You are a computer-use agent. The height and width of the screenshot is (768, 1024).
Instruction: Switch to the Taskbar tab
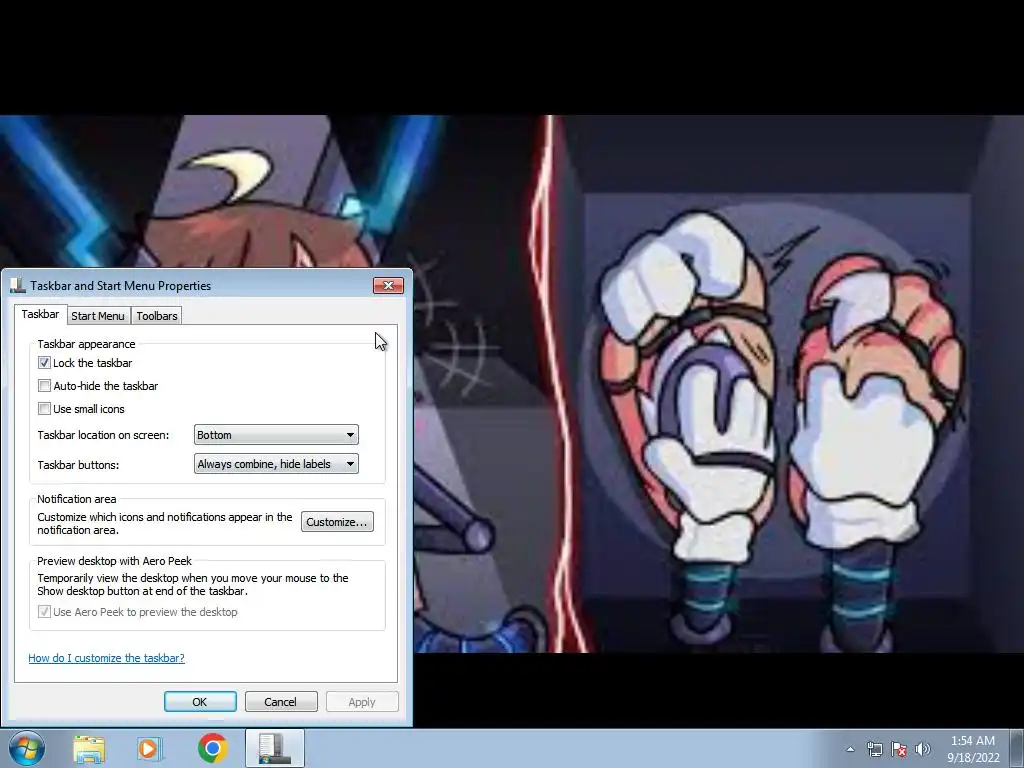(x=40, y=314)
